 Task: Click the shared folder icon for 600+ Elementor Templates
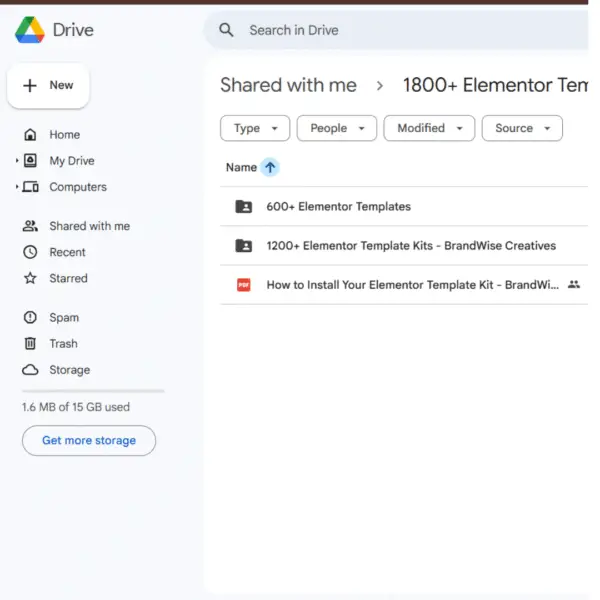(x=244, y=207)
